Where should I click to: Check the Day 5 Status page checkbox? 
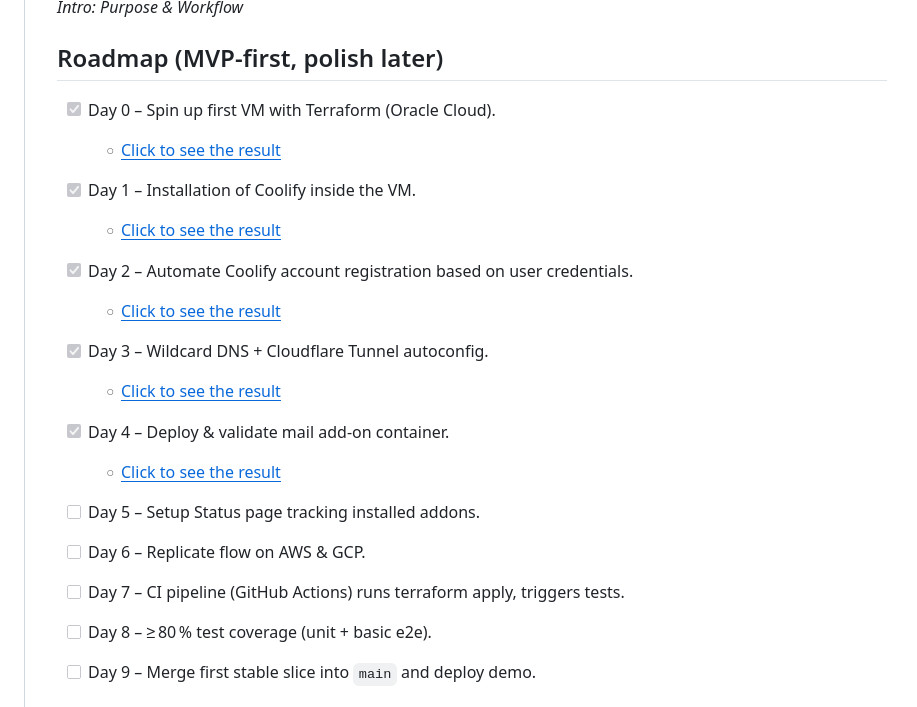74,512
